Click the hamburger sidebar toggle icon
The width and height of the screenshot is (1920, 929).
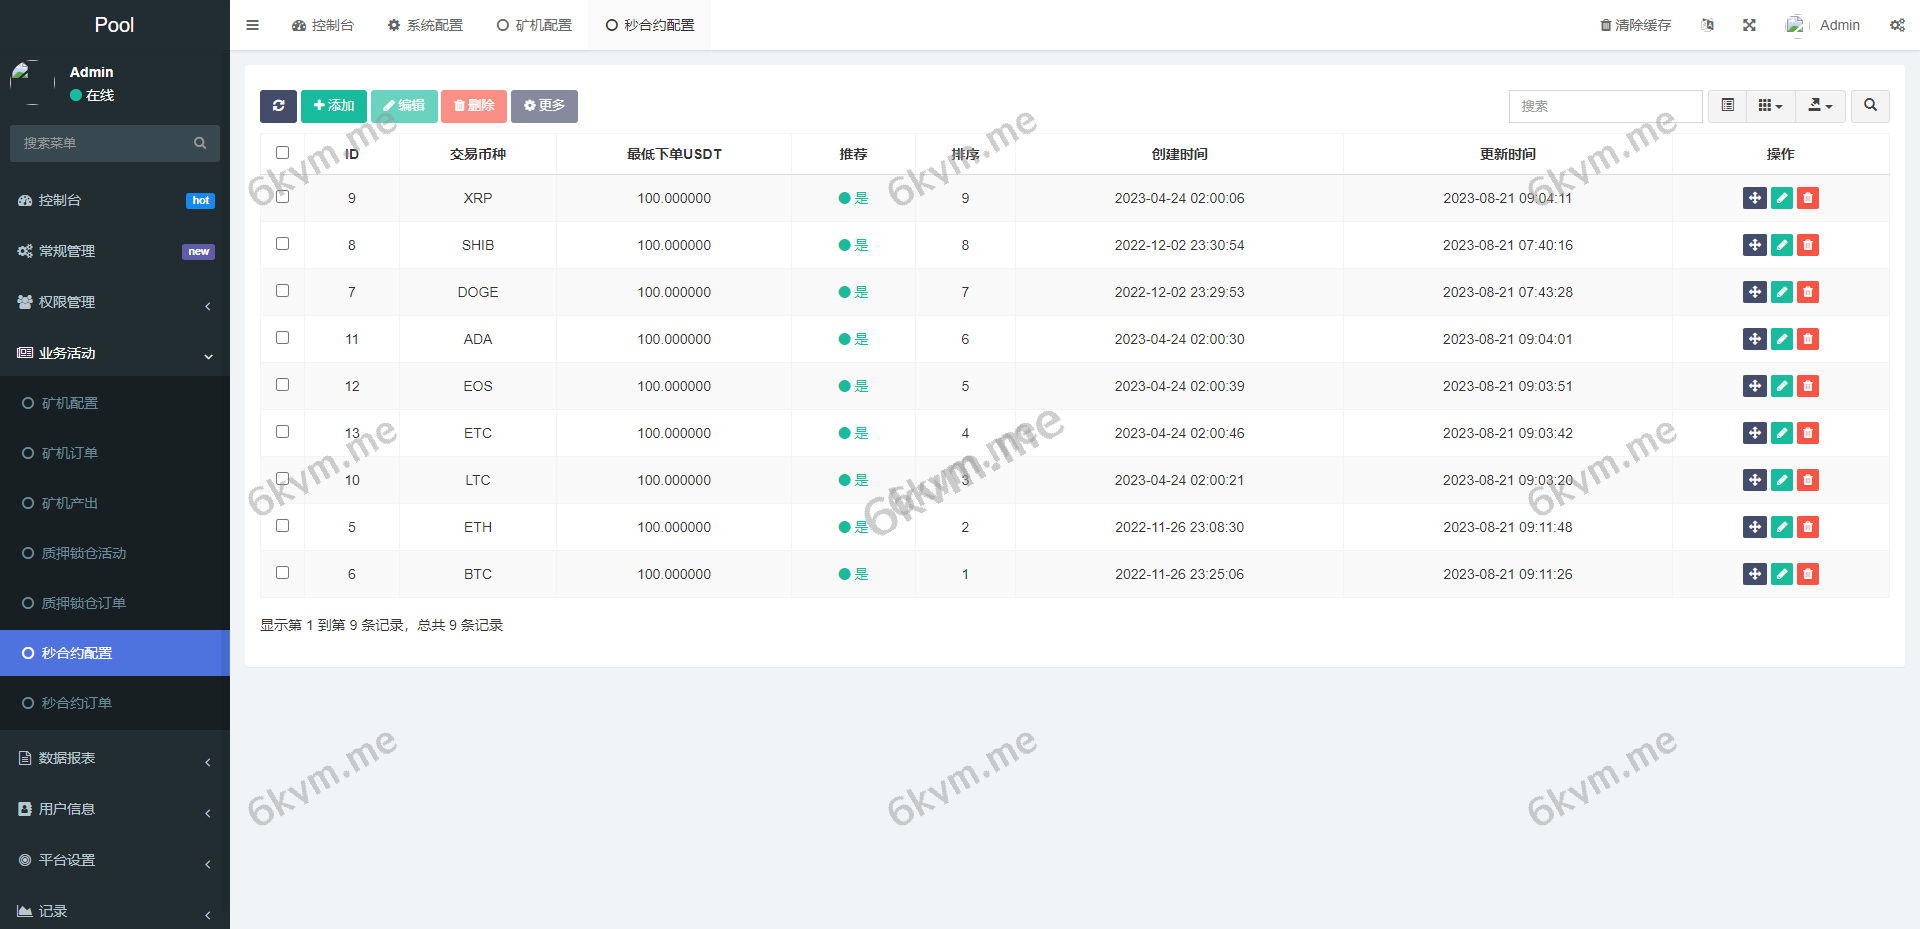253,25
